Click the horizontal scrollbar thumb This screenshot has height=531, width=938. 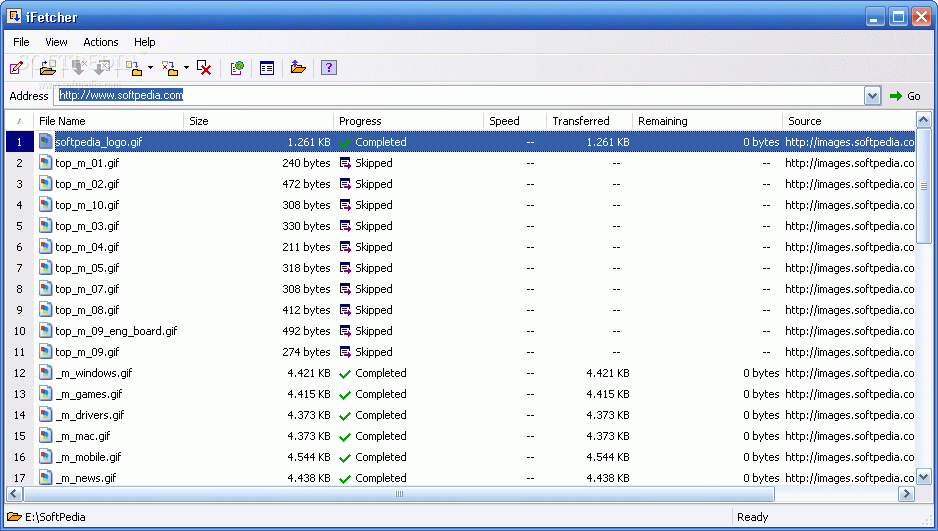[399, 494]
